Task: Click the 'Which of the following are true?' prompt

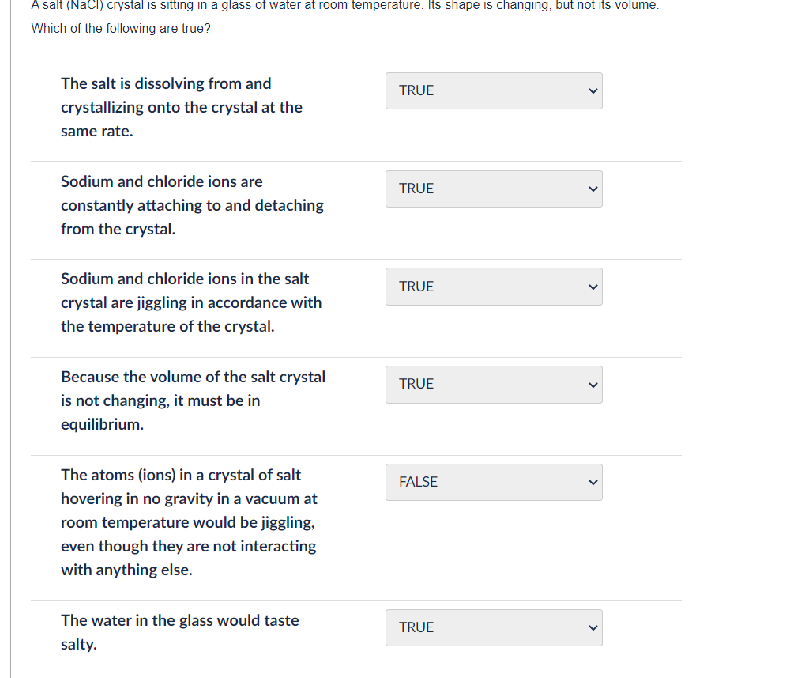Action: click(x=121, y=28)
